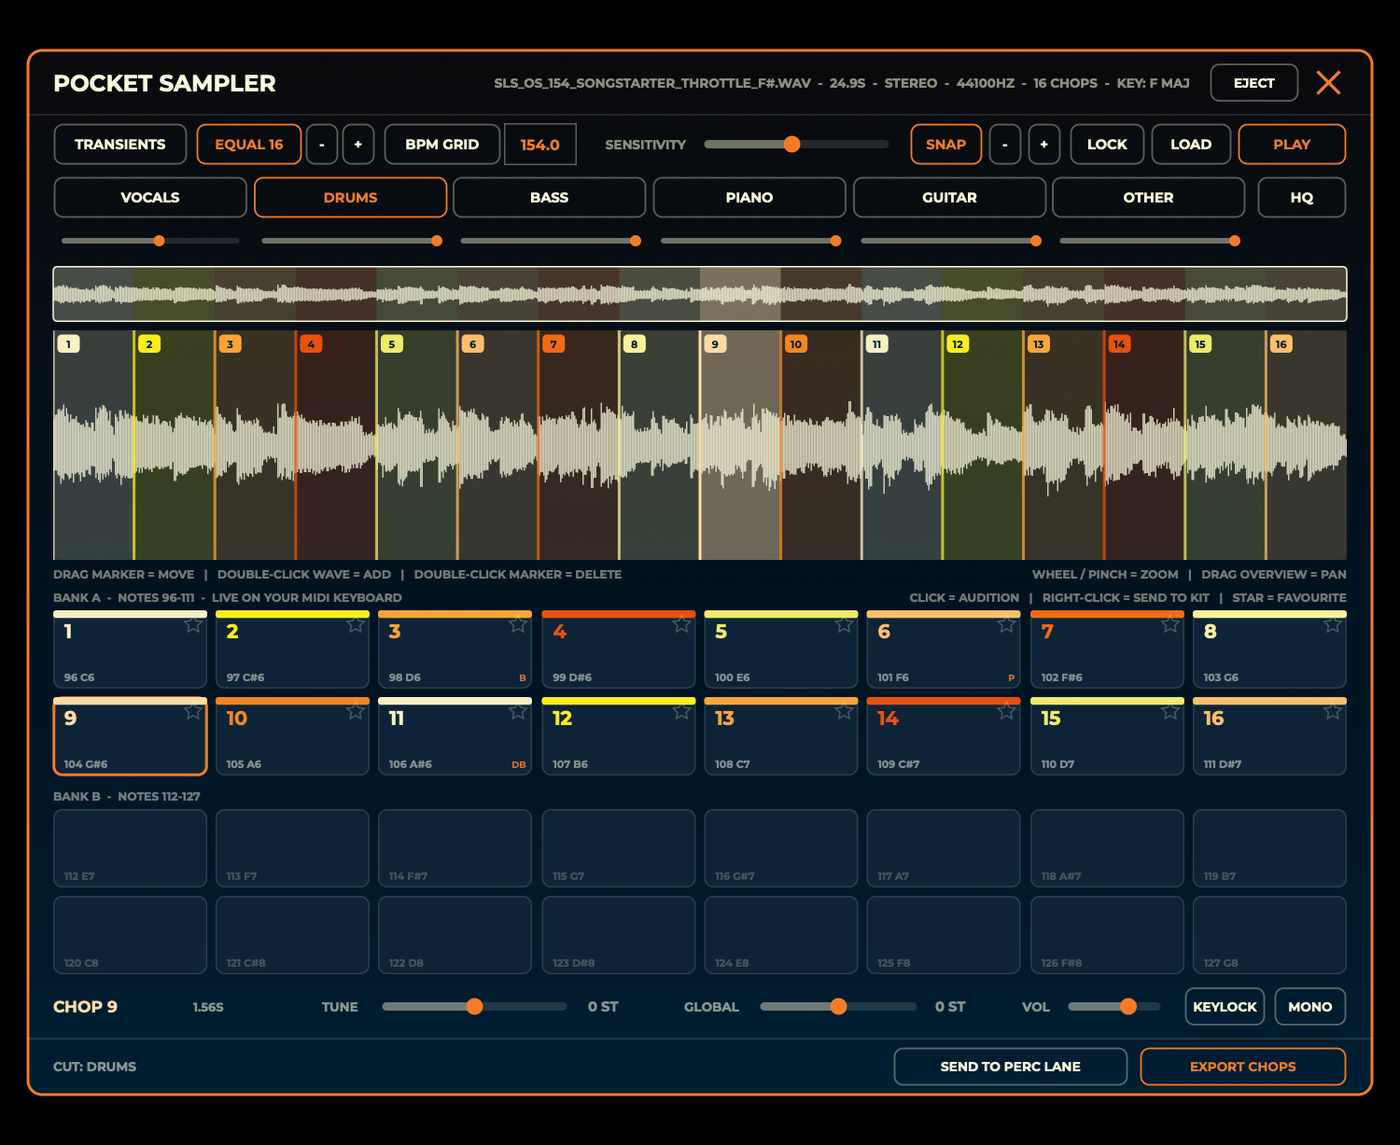Audition pad 9 (104 G#6)
The width and height of the screenshot is (1400, 1145).
[x=130, y=737]
